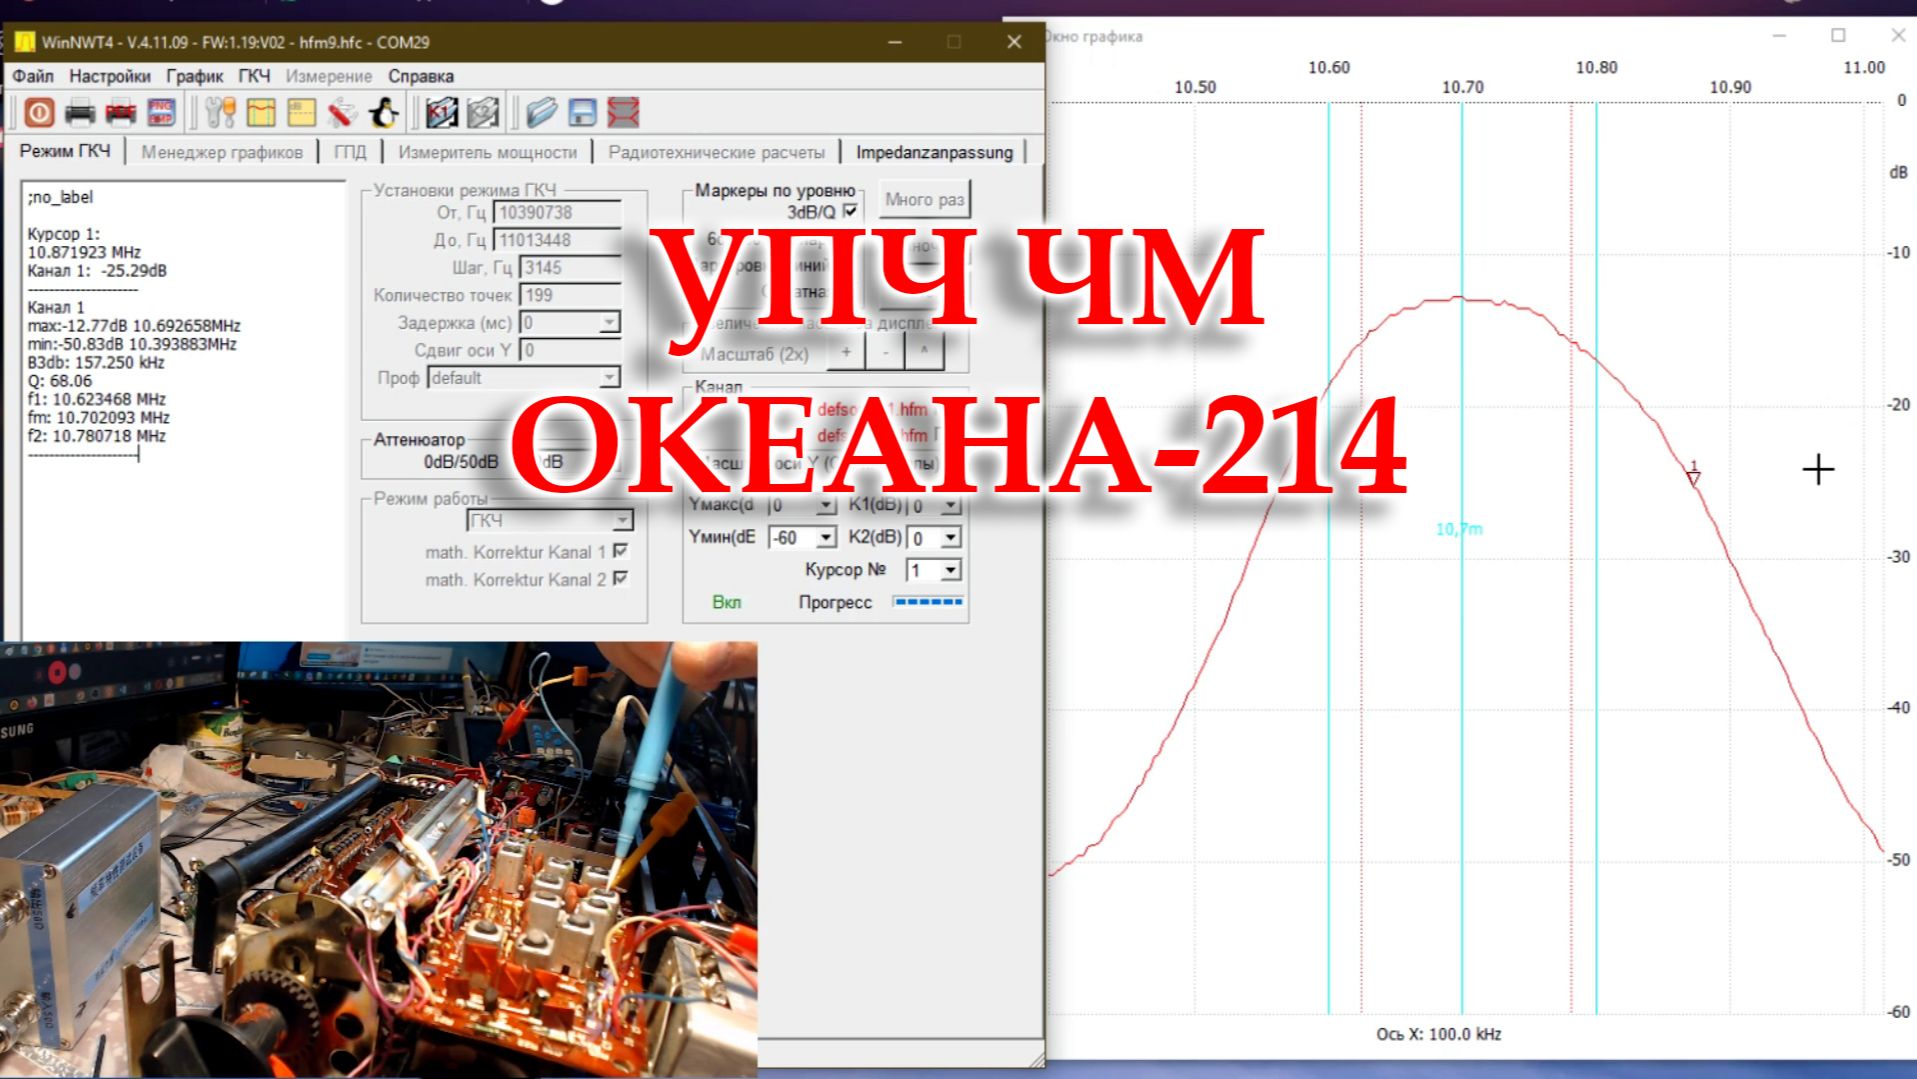Viewport: 1917px width, 1079px height.
Task: Click the До, Гц frequency field
Action: (x=557, y=240)
